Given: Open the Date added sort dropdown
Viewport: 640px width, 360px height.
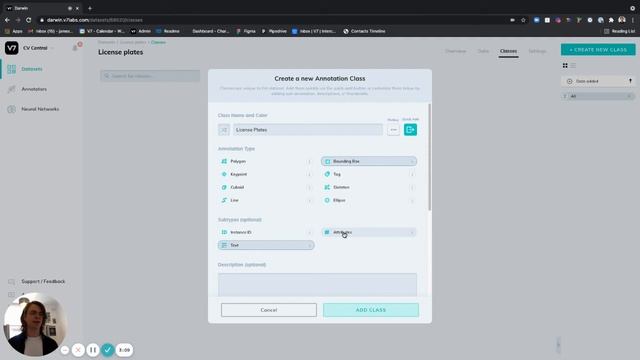Looking at the screenshot, I should [x=593, y=81].
